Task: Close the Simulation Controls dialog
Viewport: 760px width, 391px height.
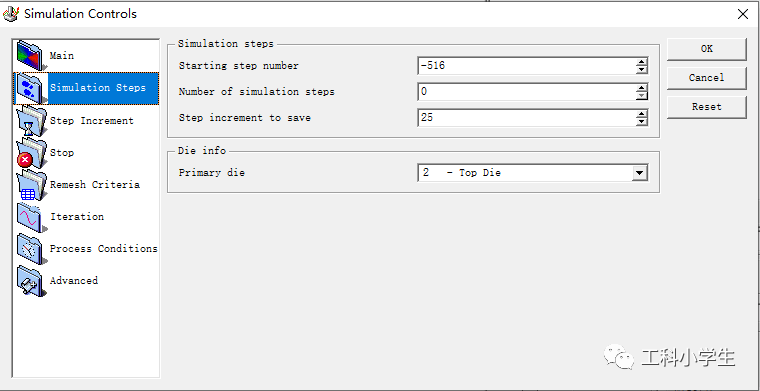Action: click(743, 14)
